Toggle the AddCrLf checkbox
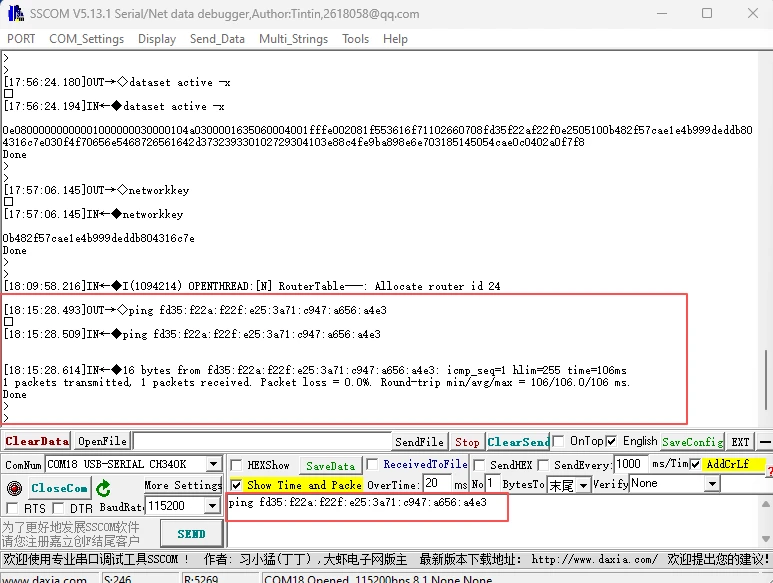773x583 pixels. 696,465
